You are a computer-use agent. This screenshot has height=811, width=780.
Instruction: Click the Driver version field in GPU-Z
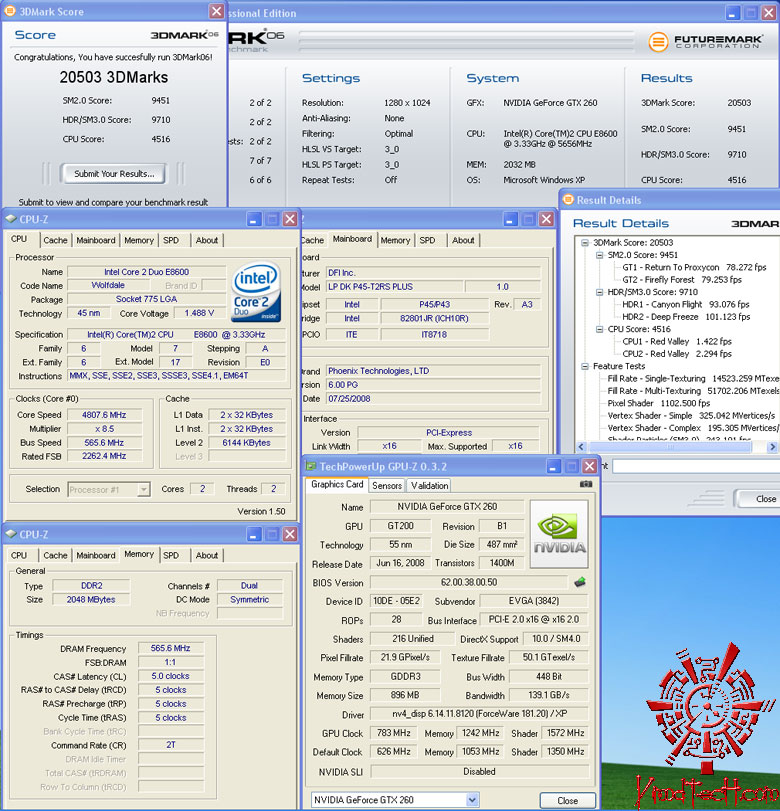pos(479,714)
